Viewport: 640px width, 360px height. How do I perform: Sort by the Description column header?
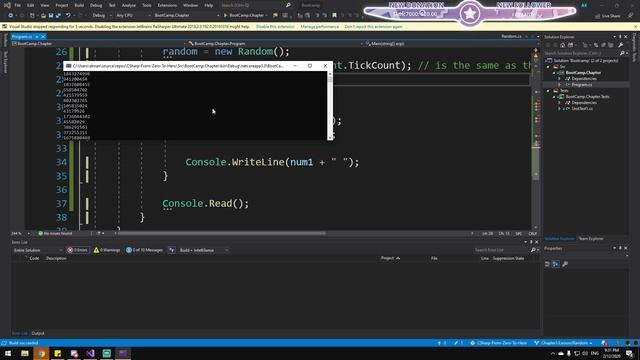56,258
